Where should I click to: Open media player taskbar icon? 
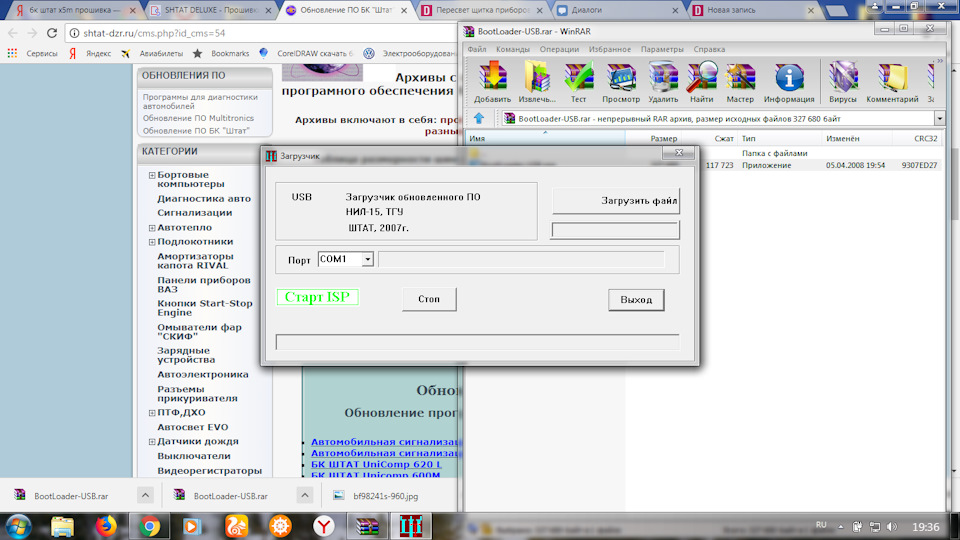click(192, 526)
